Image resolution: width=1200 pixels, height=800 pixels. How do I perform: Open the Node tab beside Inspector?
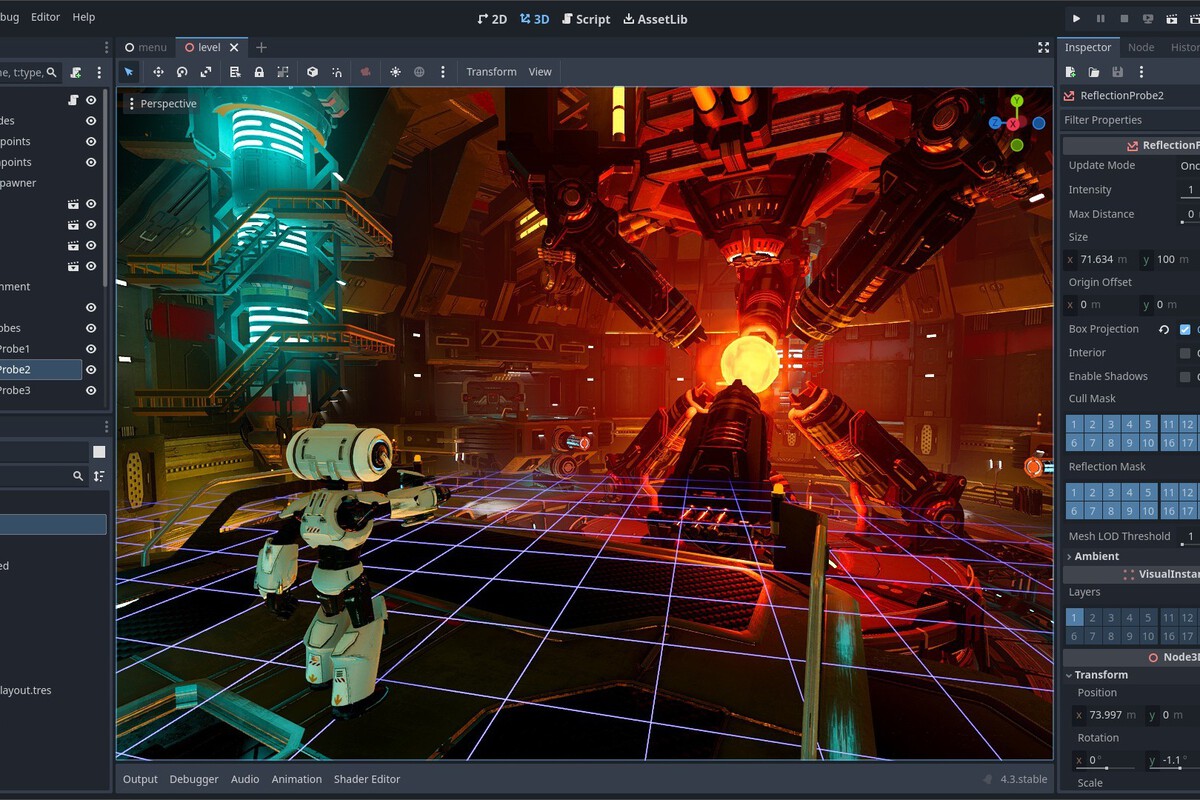tap(1140, 47)
